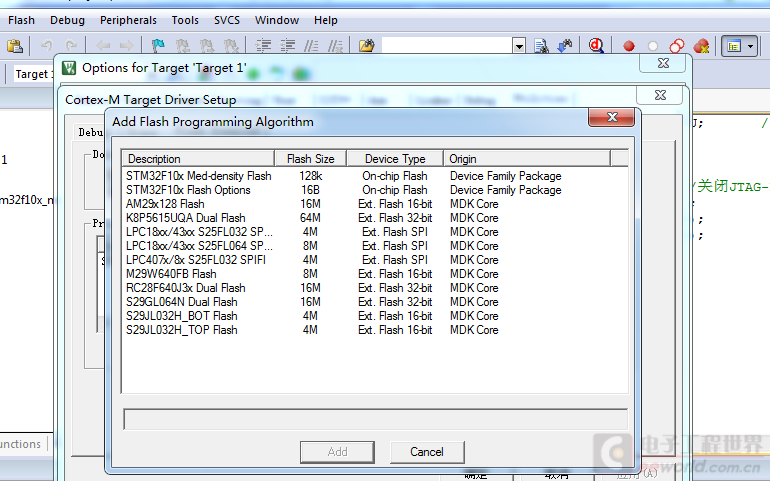Go to the next bookmark icon
This screenshot has height=481, width=770.
207,46
